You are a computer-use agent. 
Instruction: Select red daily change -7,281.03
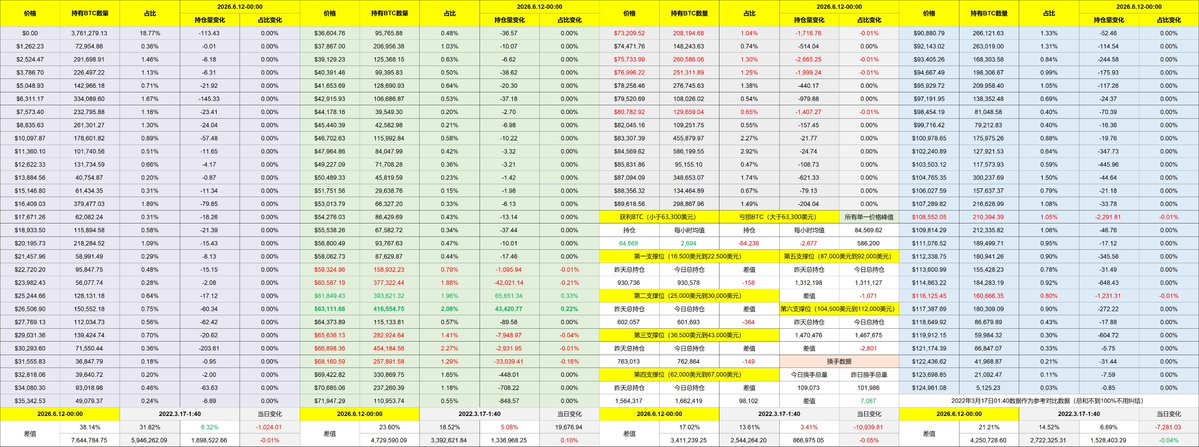(1168, 427)
